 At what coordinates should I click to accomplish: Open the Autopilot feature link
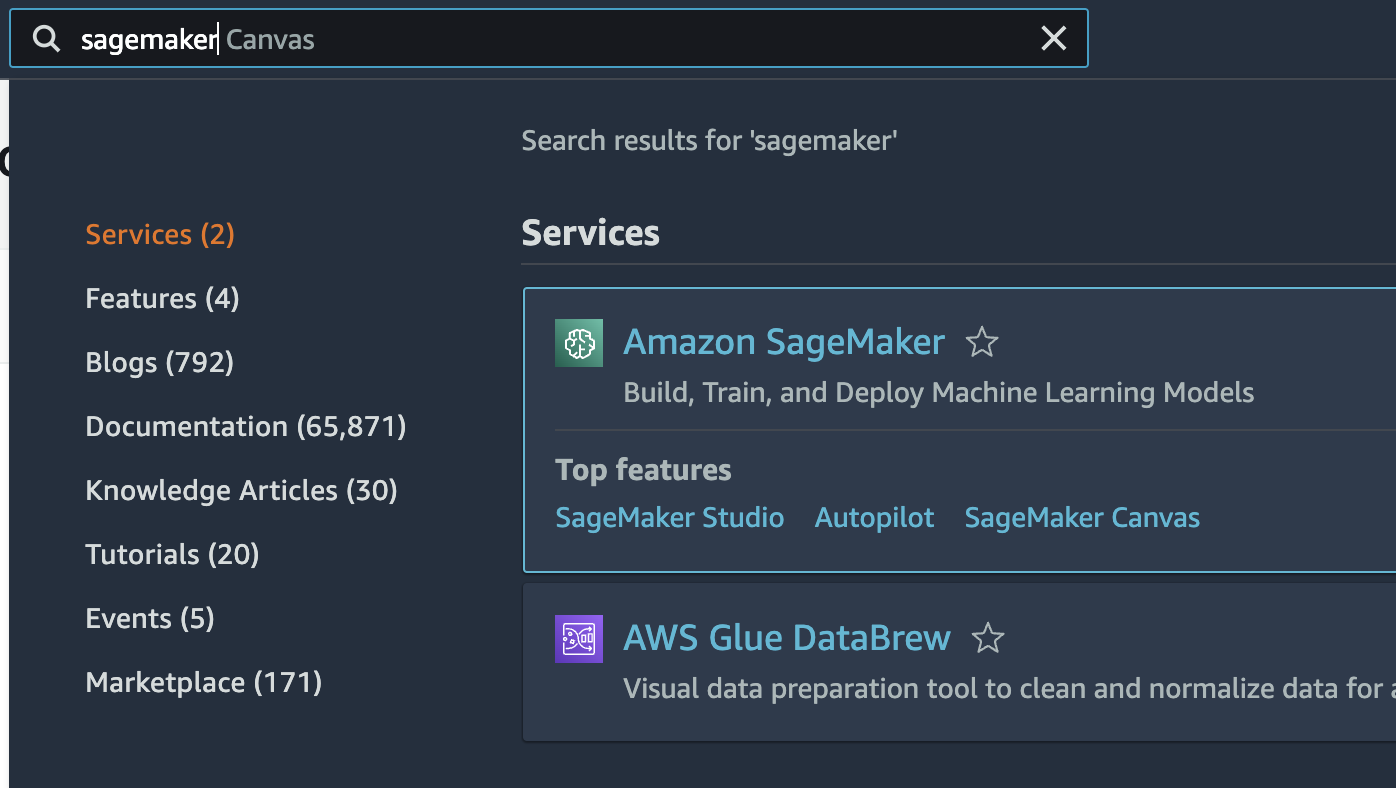click(x=874, y=518)
